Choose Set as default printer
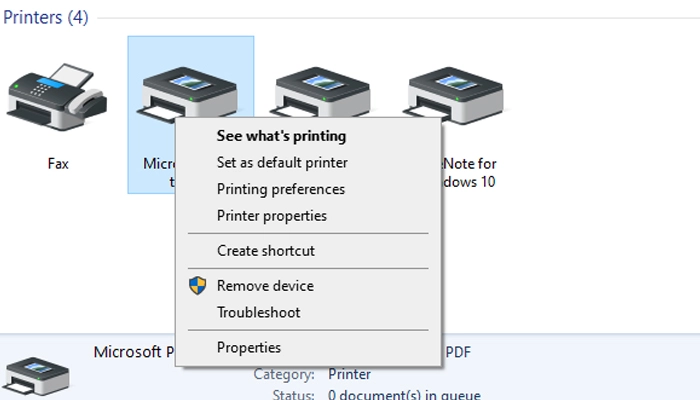The width and height of the screenshot is (700, 400). (x=282, y=162)
